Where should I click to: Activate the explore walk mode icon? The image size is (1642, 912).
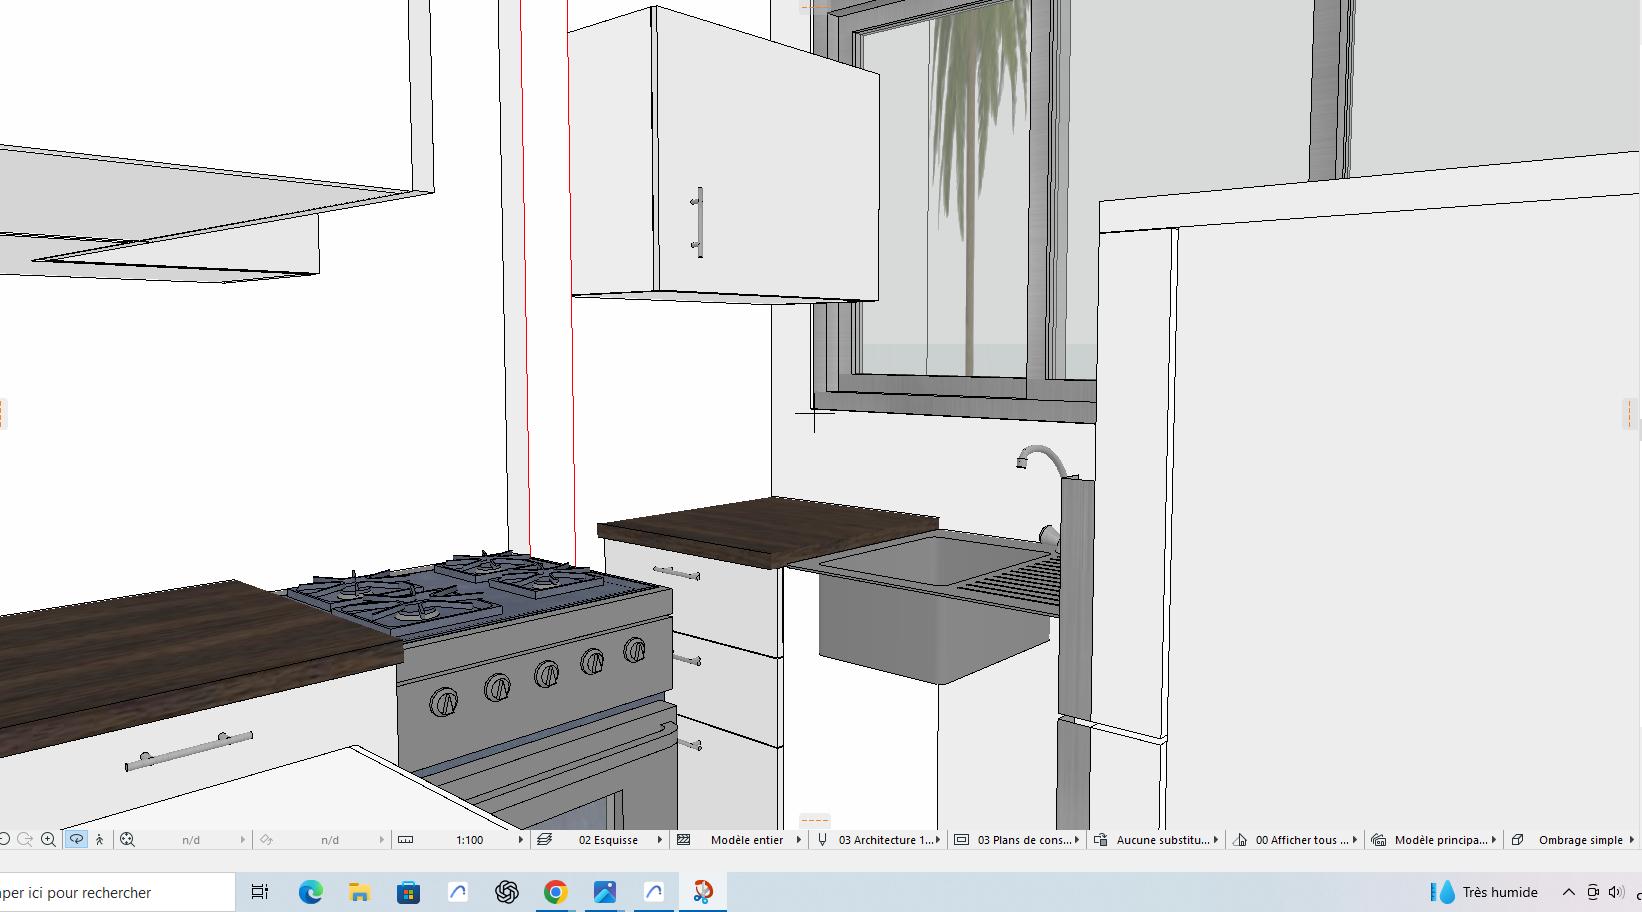tap(100, 840)
